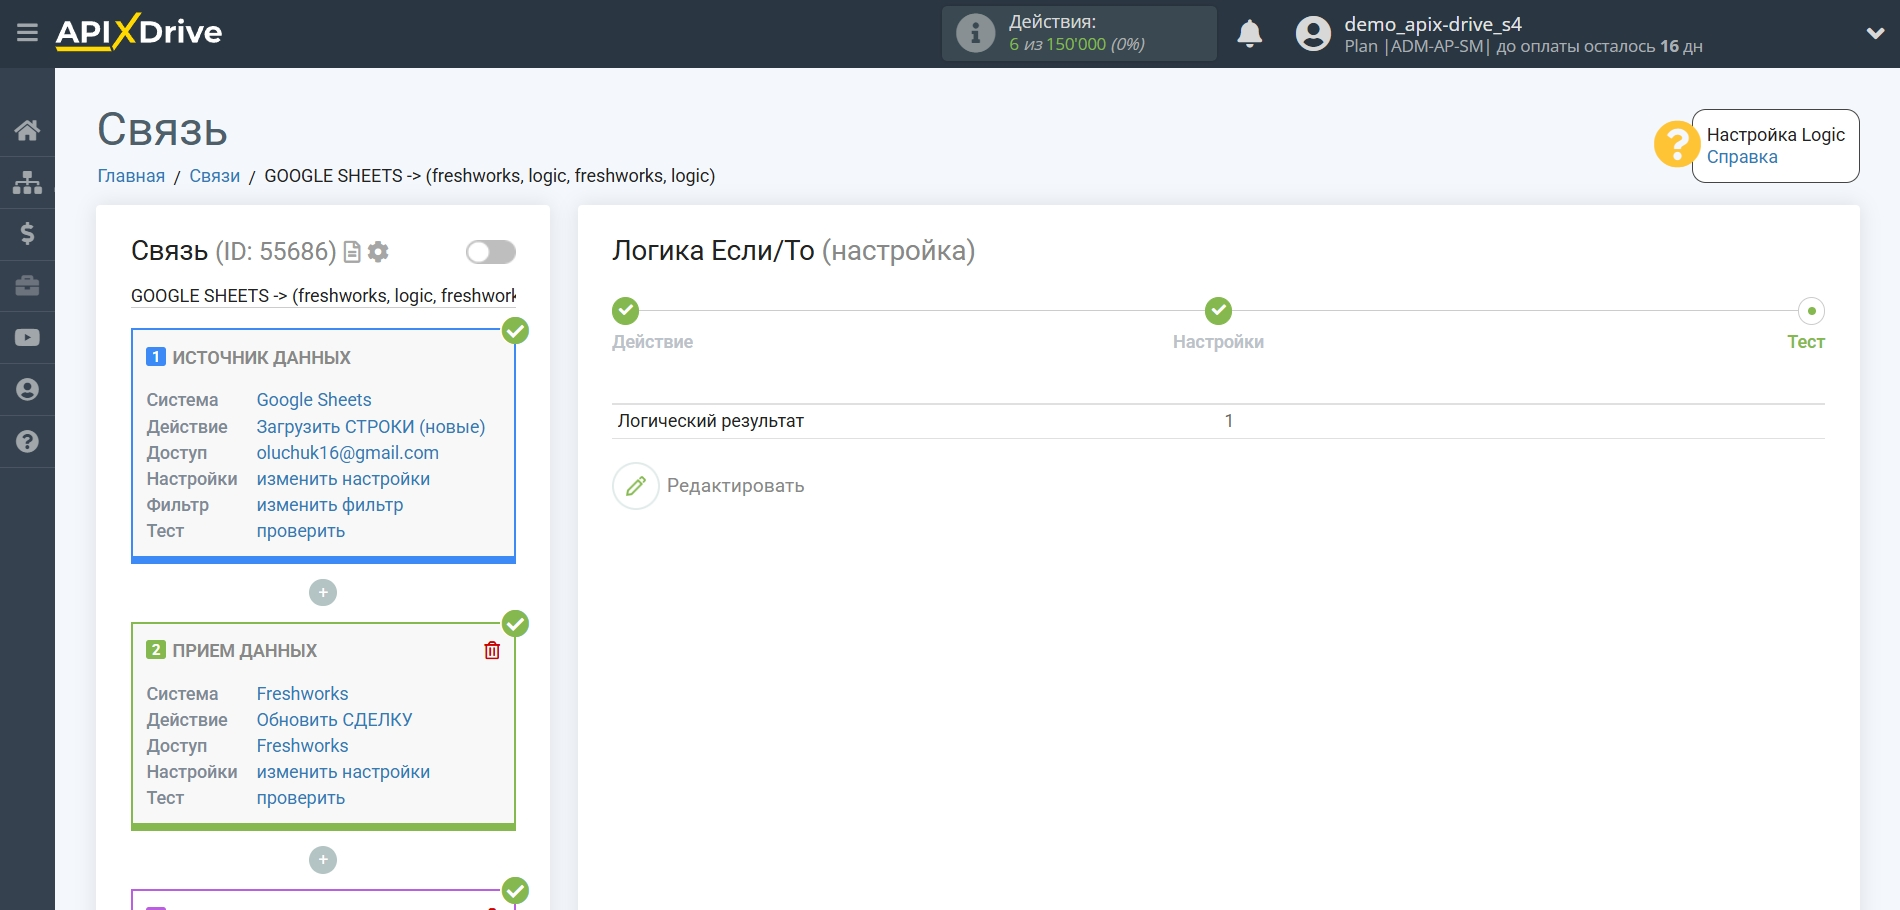Image resolution: width=1900 pixels, height=910 pixels.
Task: Add a step after the Freshworks block
Action: (x=323, y=860)
